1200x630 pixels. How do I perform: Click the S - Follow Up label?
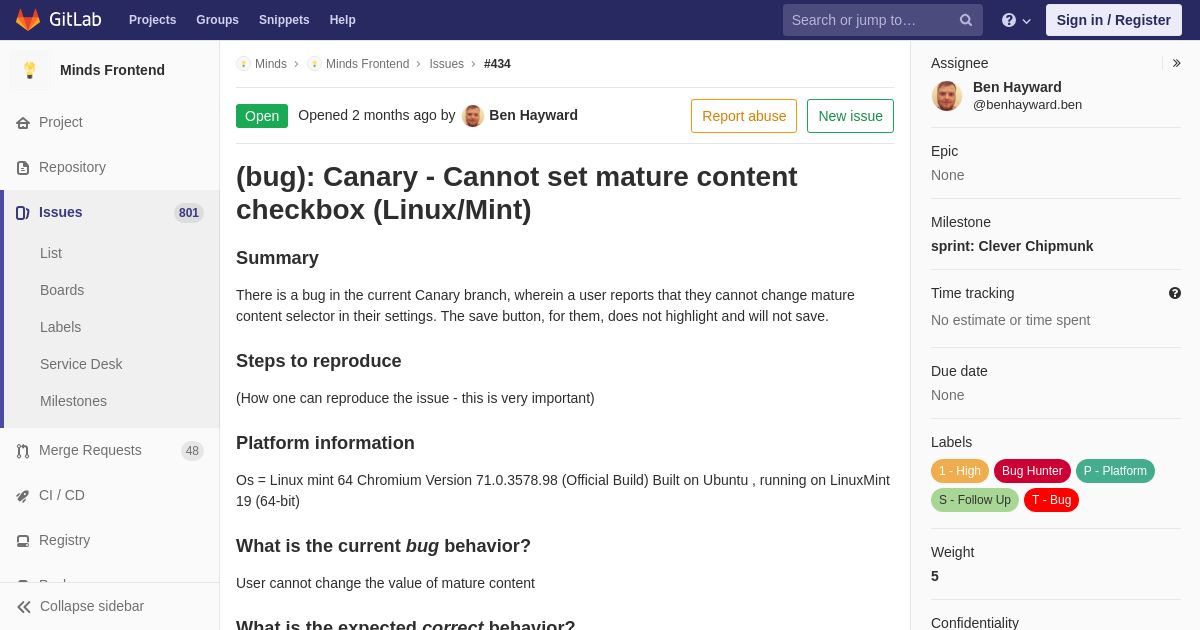pyautogui.click(x=975, y=500)
